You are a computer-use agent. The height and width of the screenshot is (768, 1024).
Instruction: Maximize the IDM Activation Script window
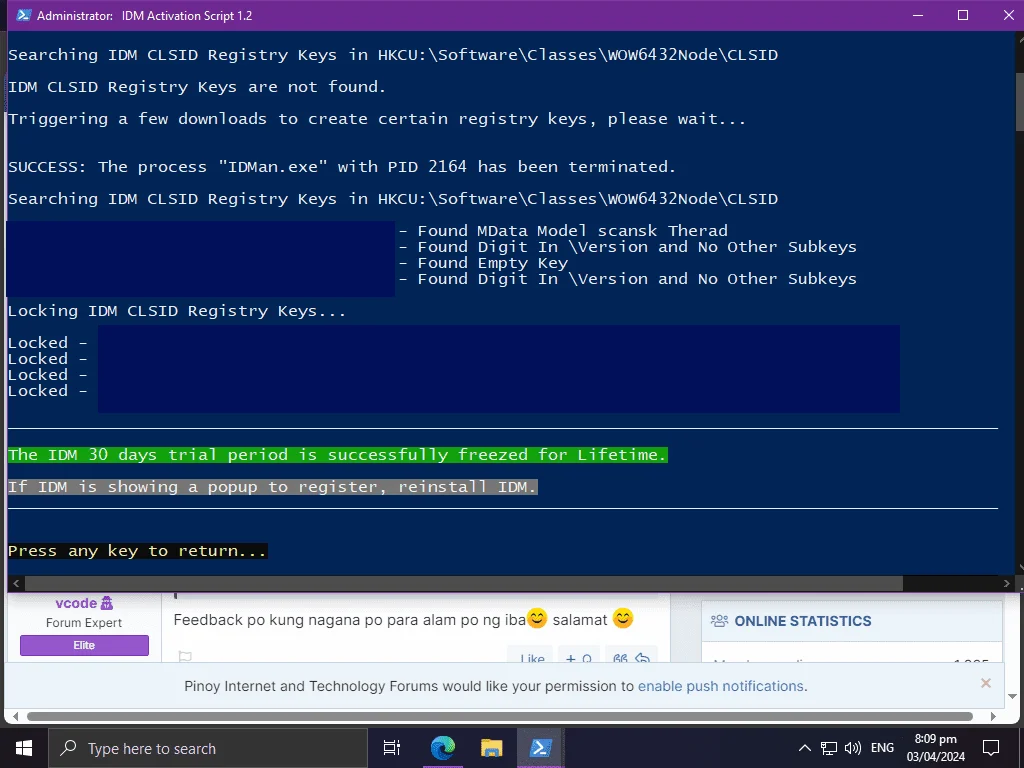click(x=963, y=15)
